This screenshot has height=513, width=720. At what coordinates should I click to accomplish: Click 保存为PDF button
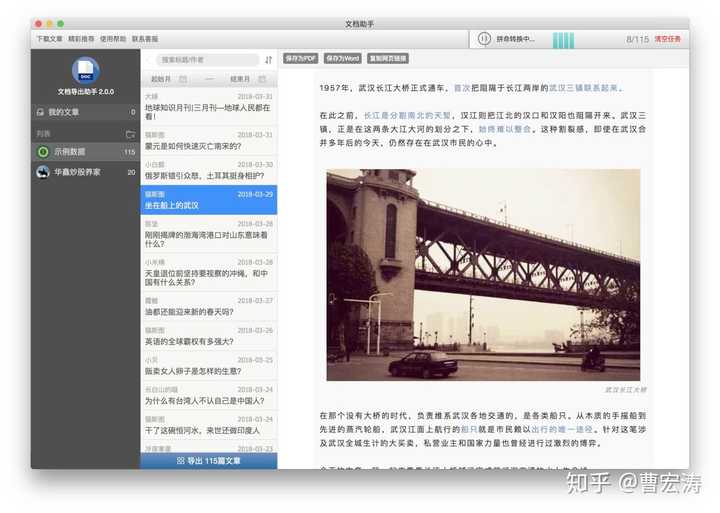point(300,58)
